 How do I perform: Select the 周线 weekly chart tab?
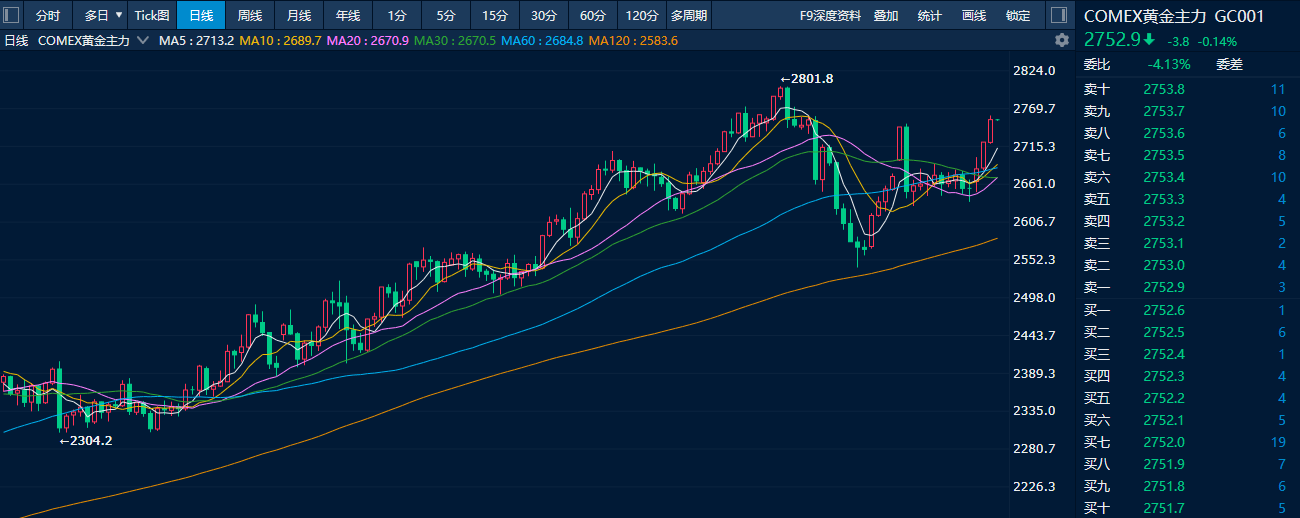pos(250,15)
